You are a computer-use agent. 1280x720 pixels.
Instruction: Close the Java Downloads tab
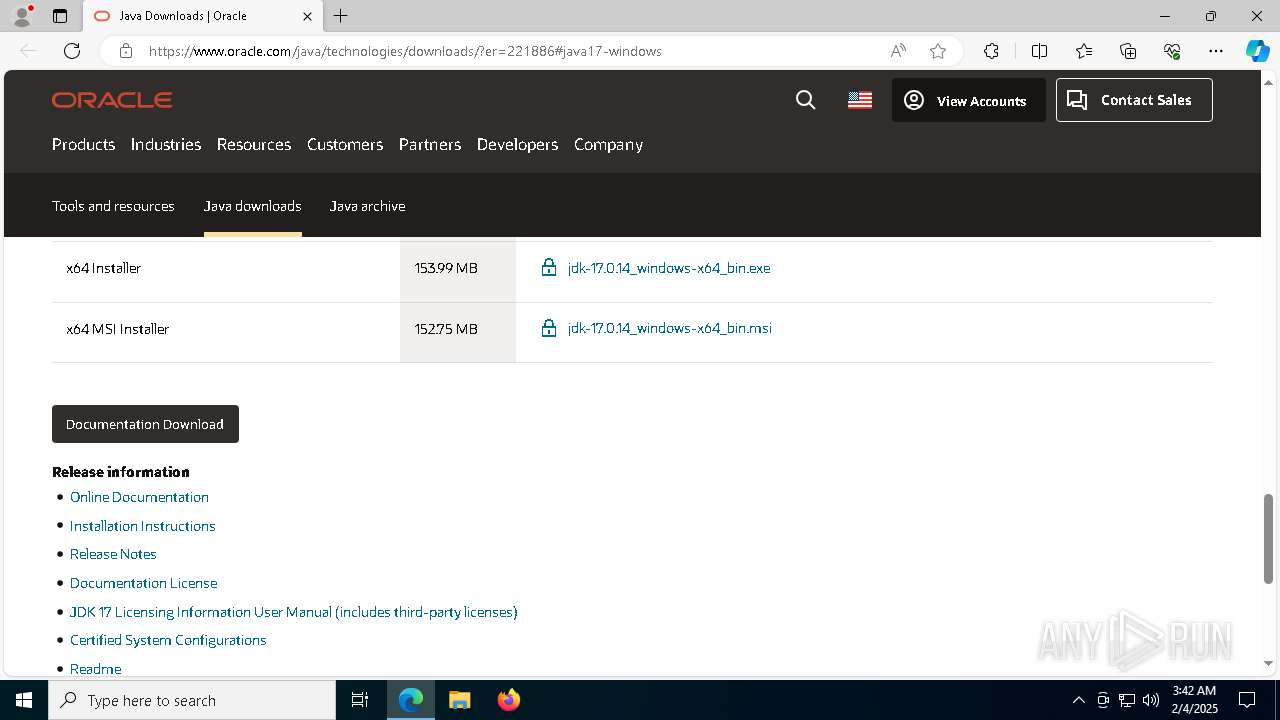(307, 16)
